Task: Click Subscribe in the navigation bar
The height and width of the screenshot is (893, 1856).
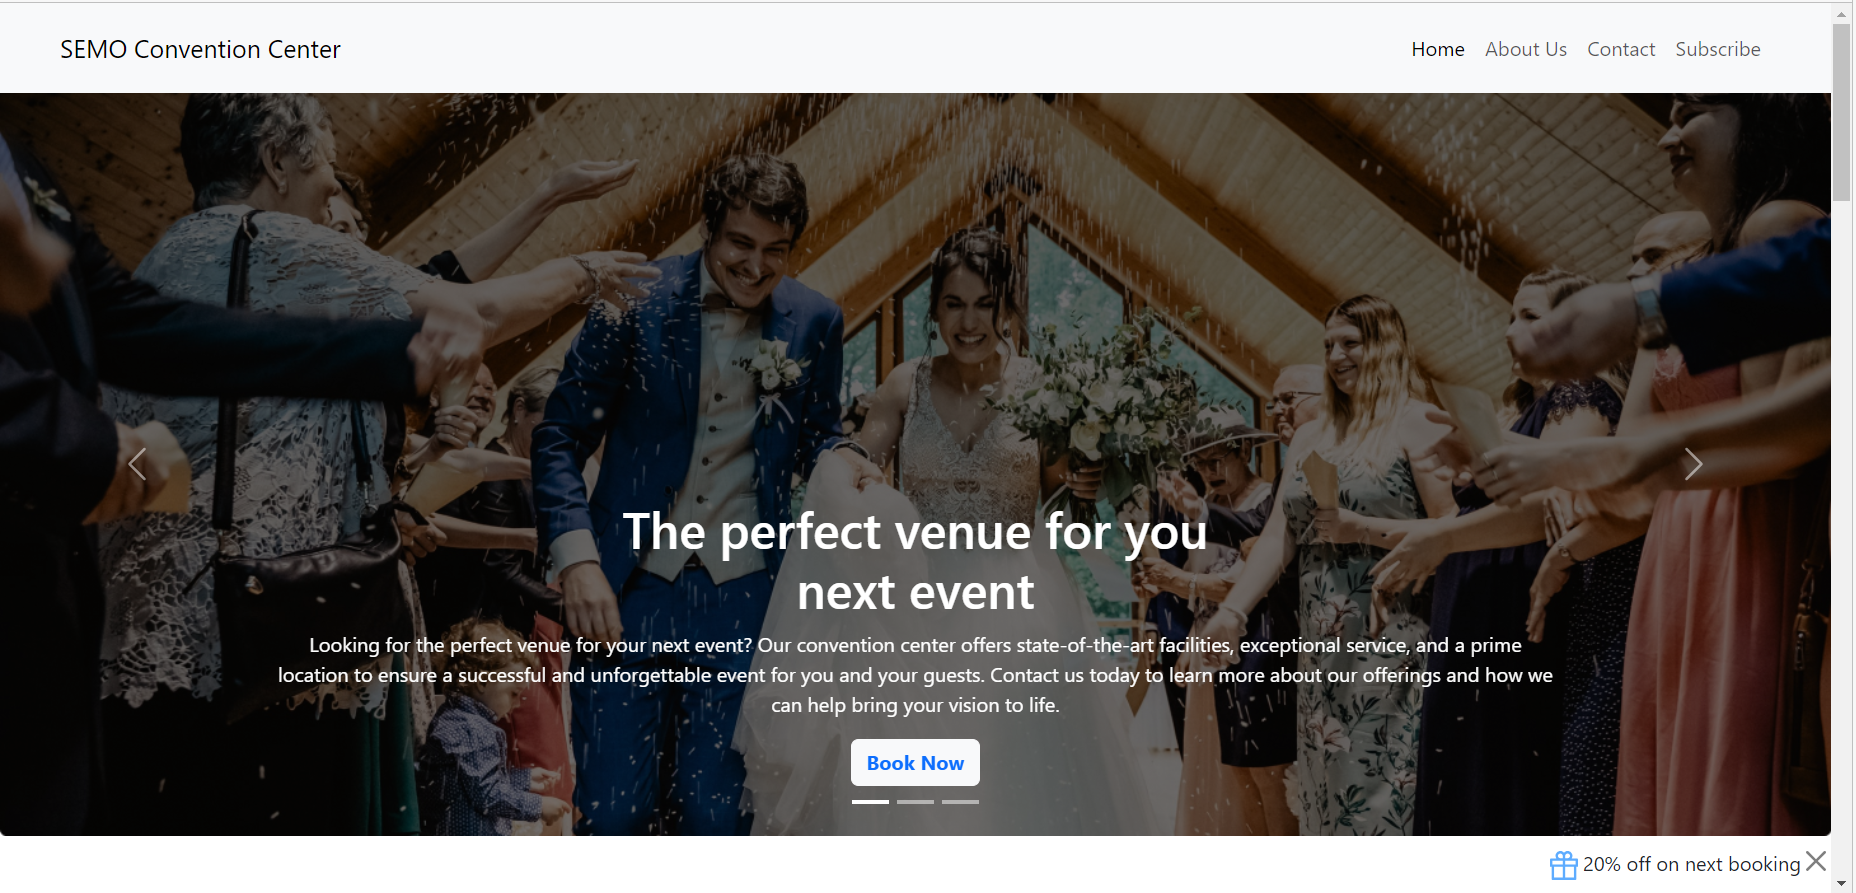Action: (x=1718, y=49)
